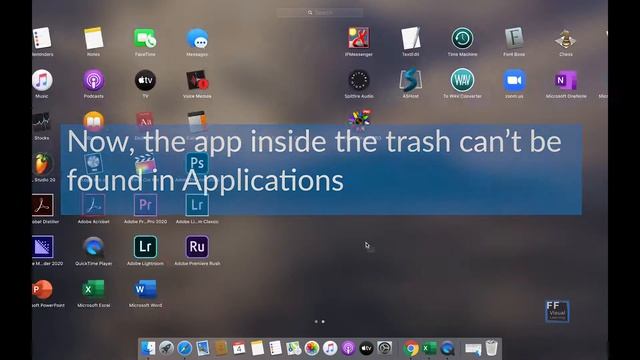Open Maps from the Dock
This screenshot has width=640, height=360.
(293, 348)
